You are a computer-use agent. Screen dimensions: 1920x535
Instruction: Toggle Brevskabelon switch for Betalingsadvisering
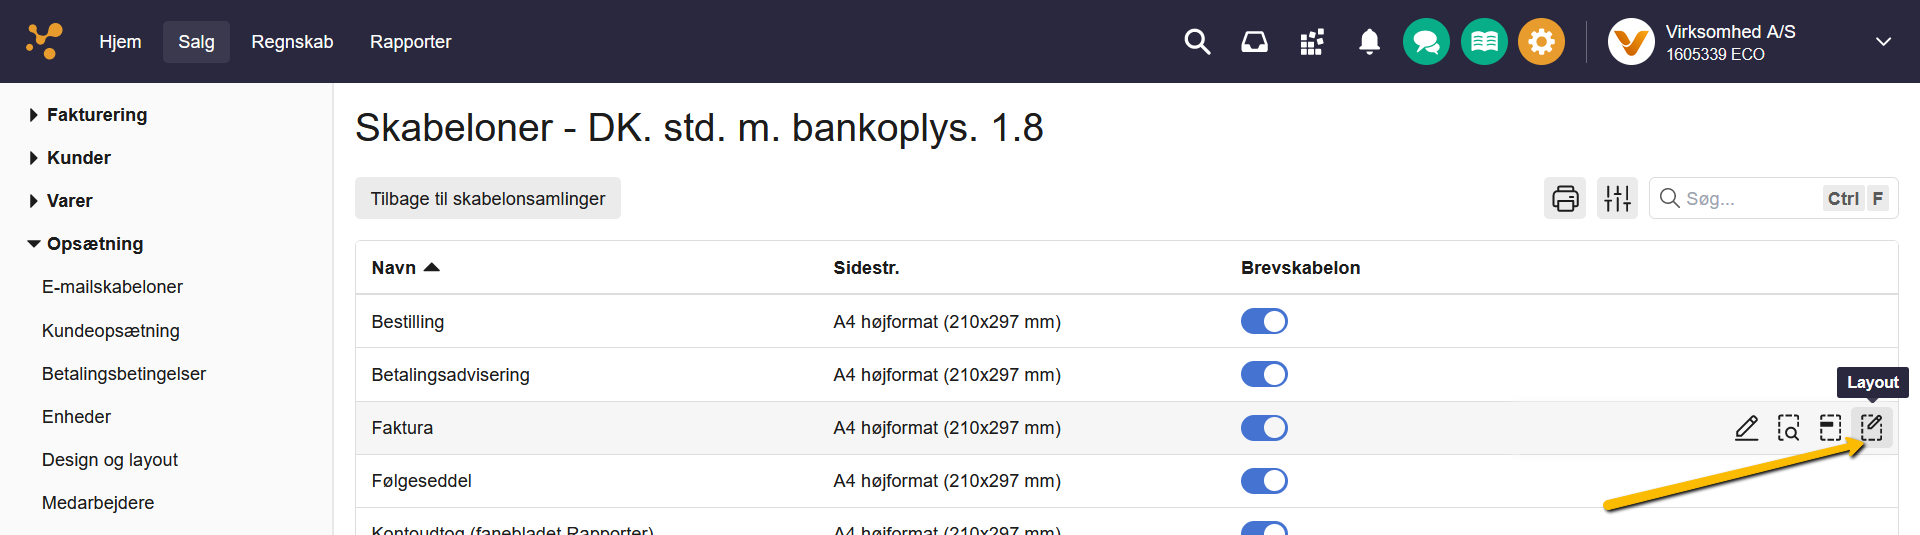click(x=1264, y=374)
